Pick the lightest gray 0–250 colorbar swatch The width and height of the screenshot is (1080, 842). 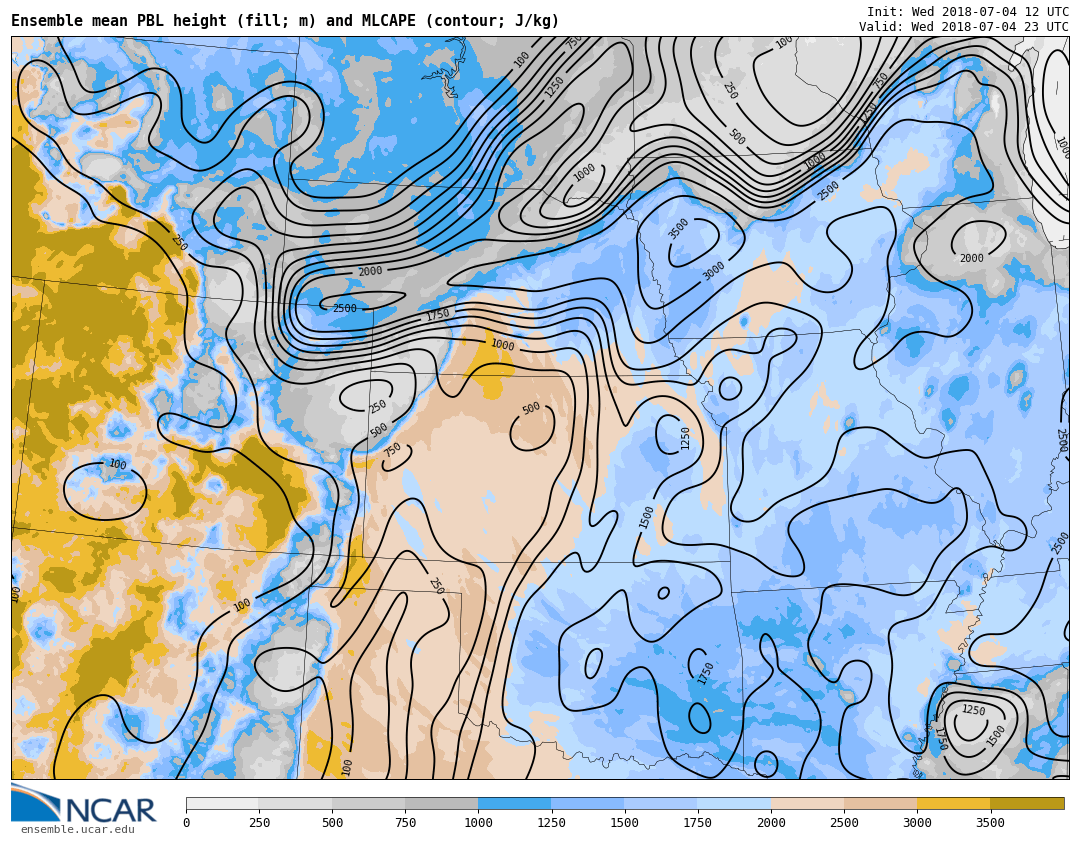(222, 803)
